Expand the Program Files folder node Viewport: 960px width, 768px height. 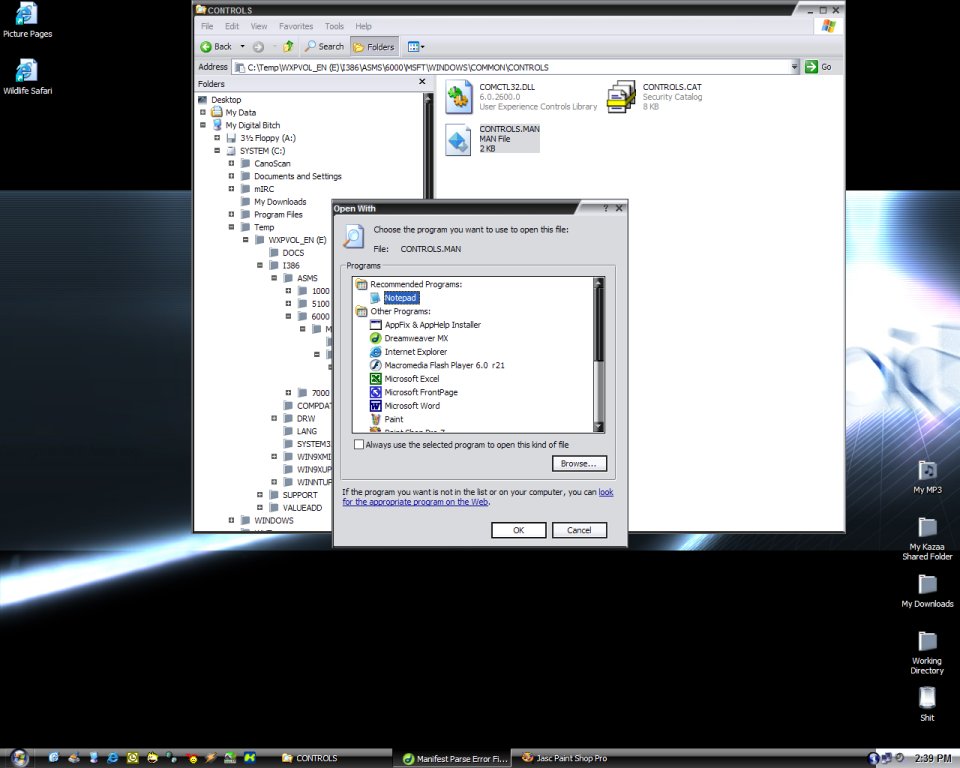pyautogui.click(x=231, y=214)
